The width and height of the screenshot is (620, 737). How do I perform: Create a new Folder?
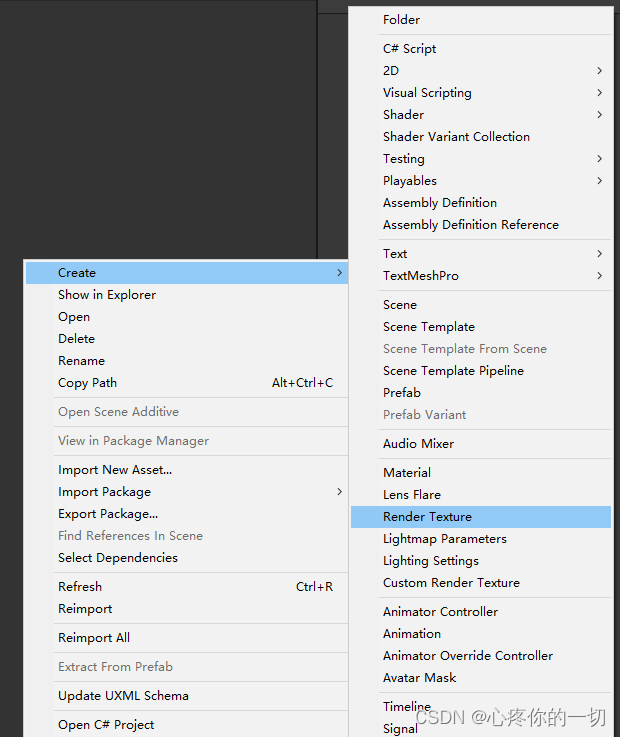402,20
